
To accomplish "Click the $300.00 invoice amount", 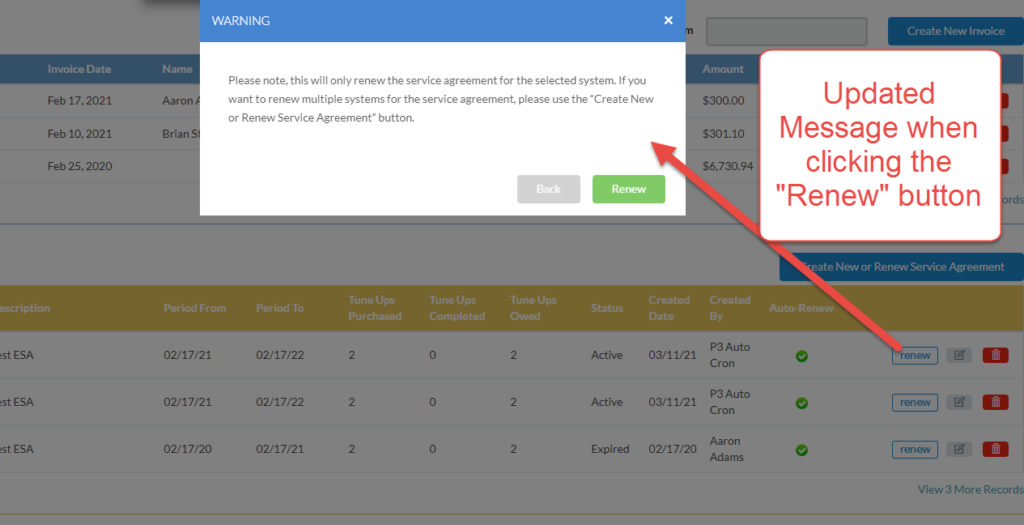I will point(723,101).
